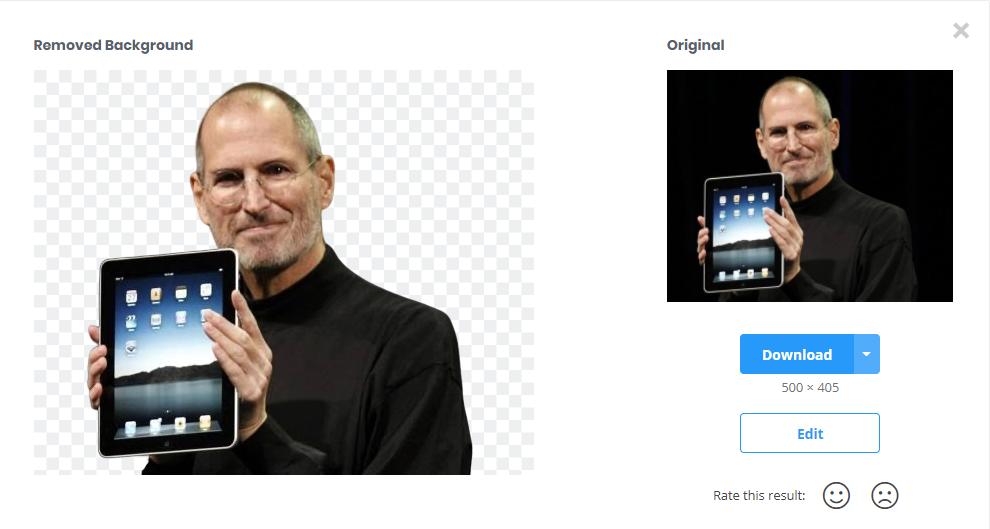This screenshot has height=529, width=990.
Task: Click the hand holding the tablet in the preview
Action: (x=241, y=361)
